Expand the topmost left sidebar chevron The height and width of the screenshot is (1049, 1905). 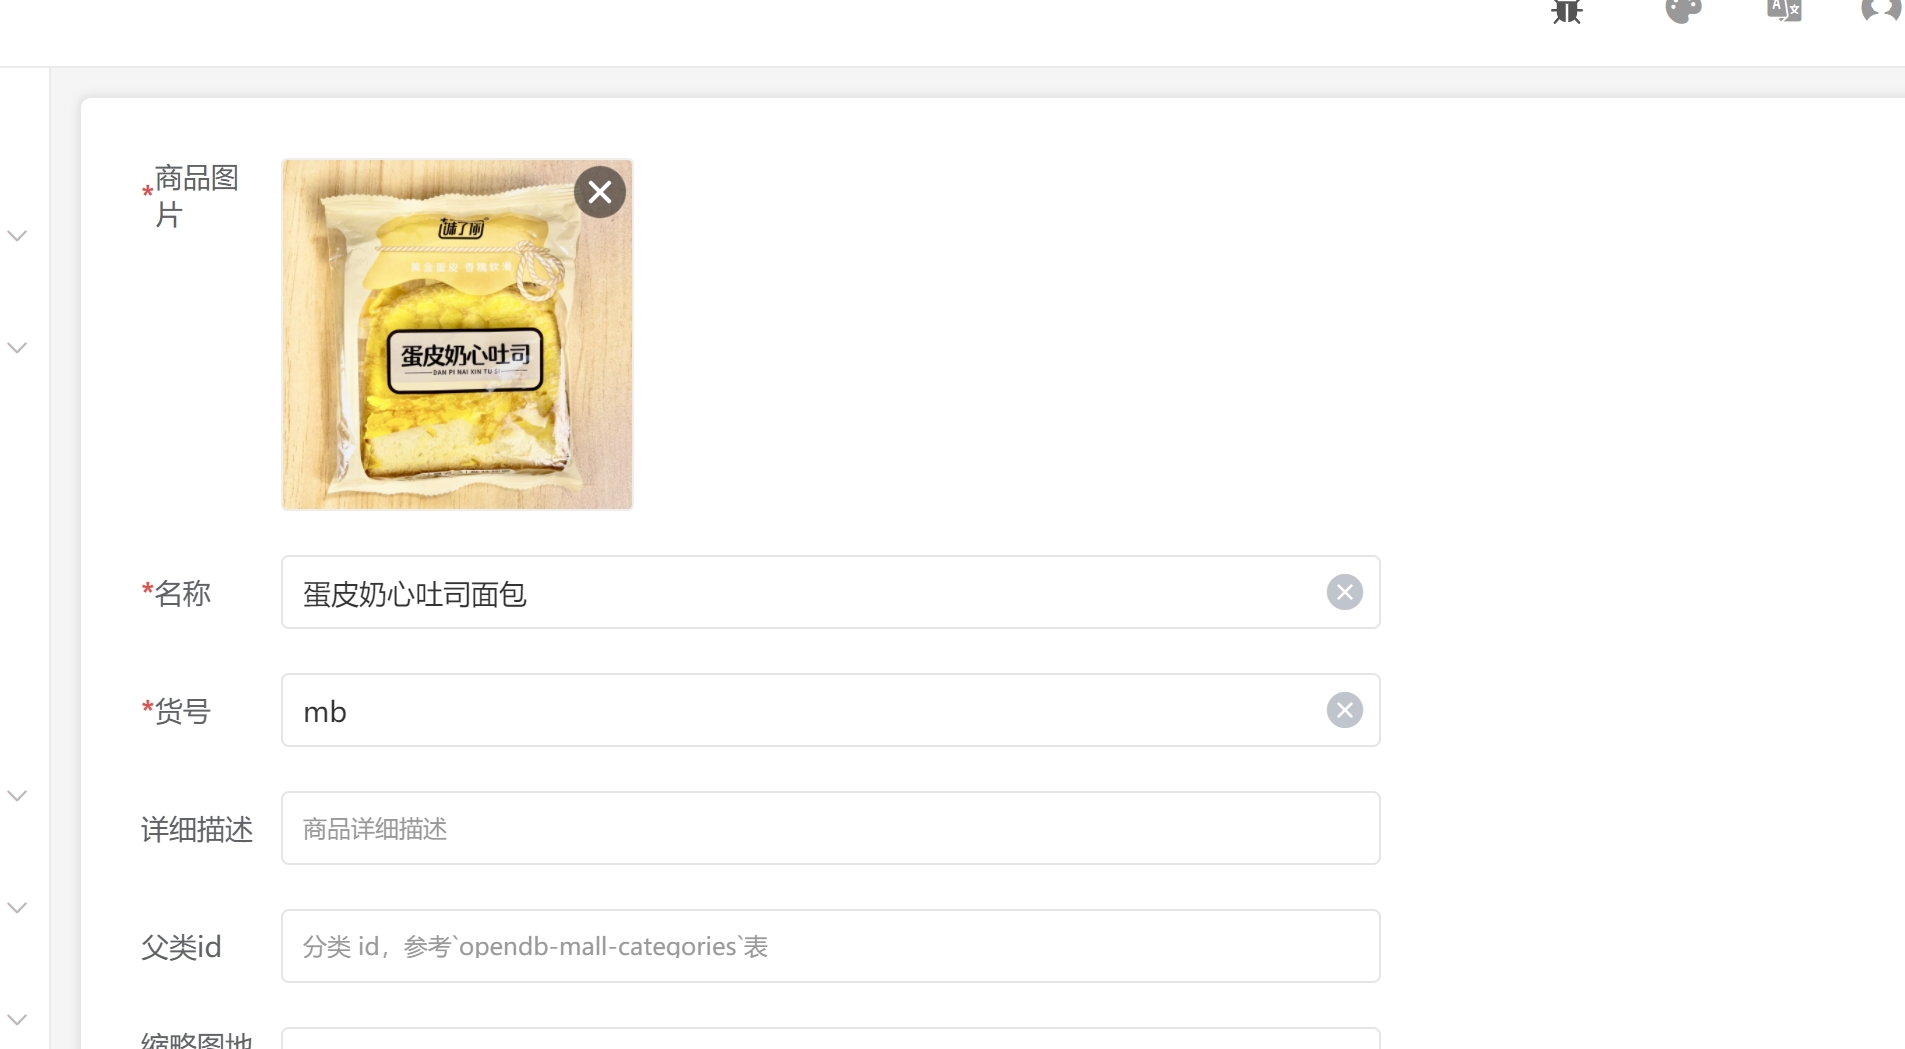17,236
